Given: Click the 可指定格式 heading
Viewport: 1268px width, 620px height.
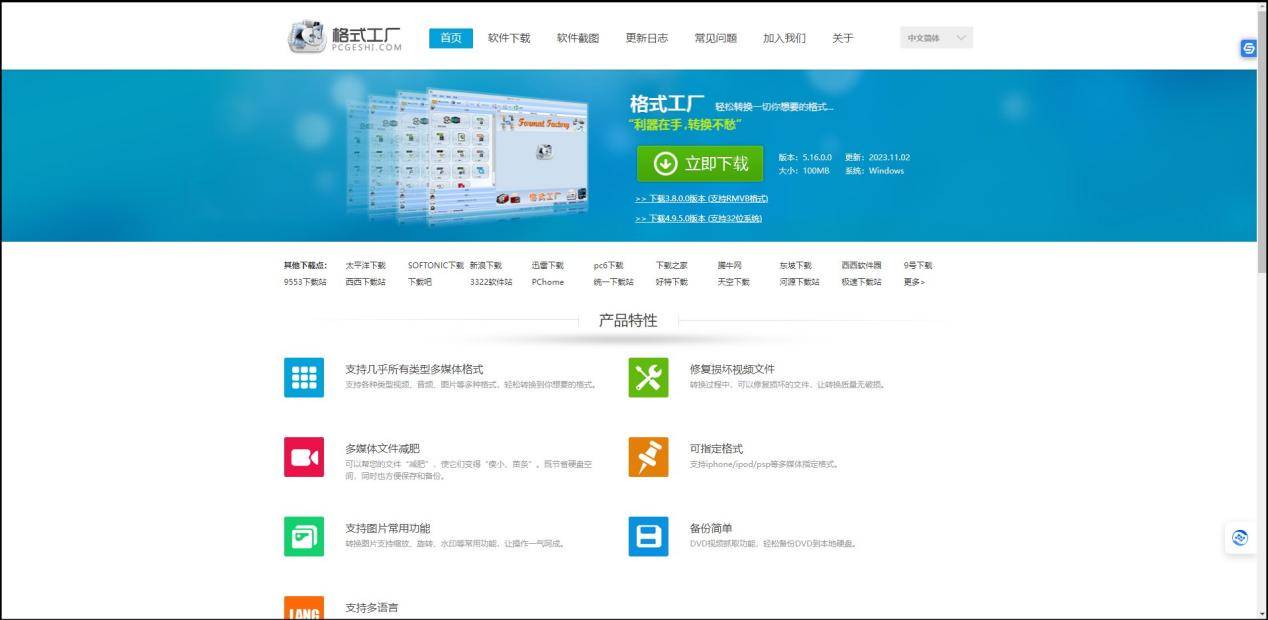Looking at the screenshot, I should point(716,448).
